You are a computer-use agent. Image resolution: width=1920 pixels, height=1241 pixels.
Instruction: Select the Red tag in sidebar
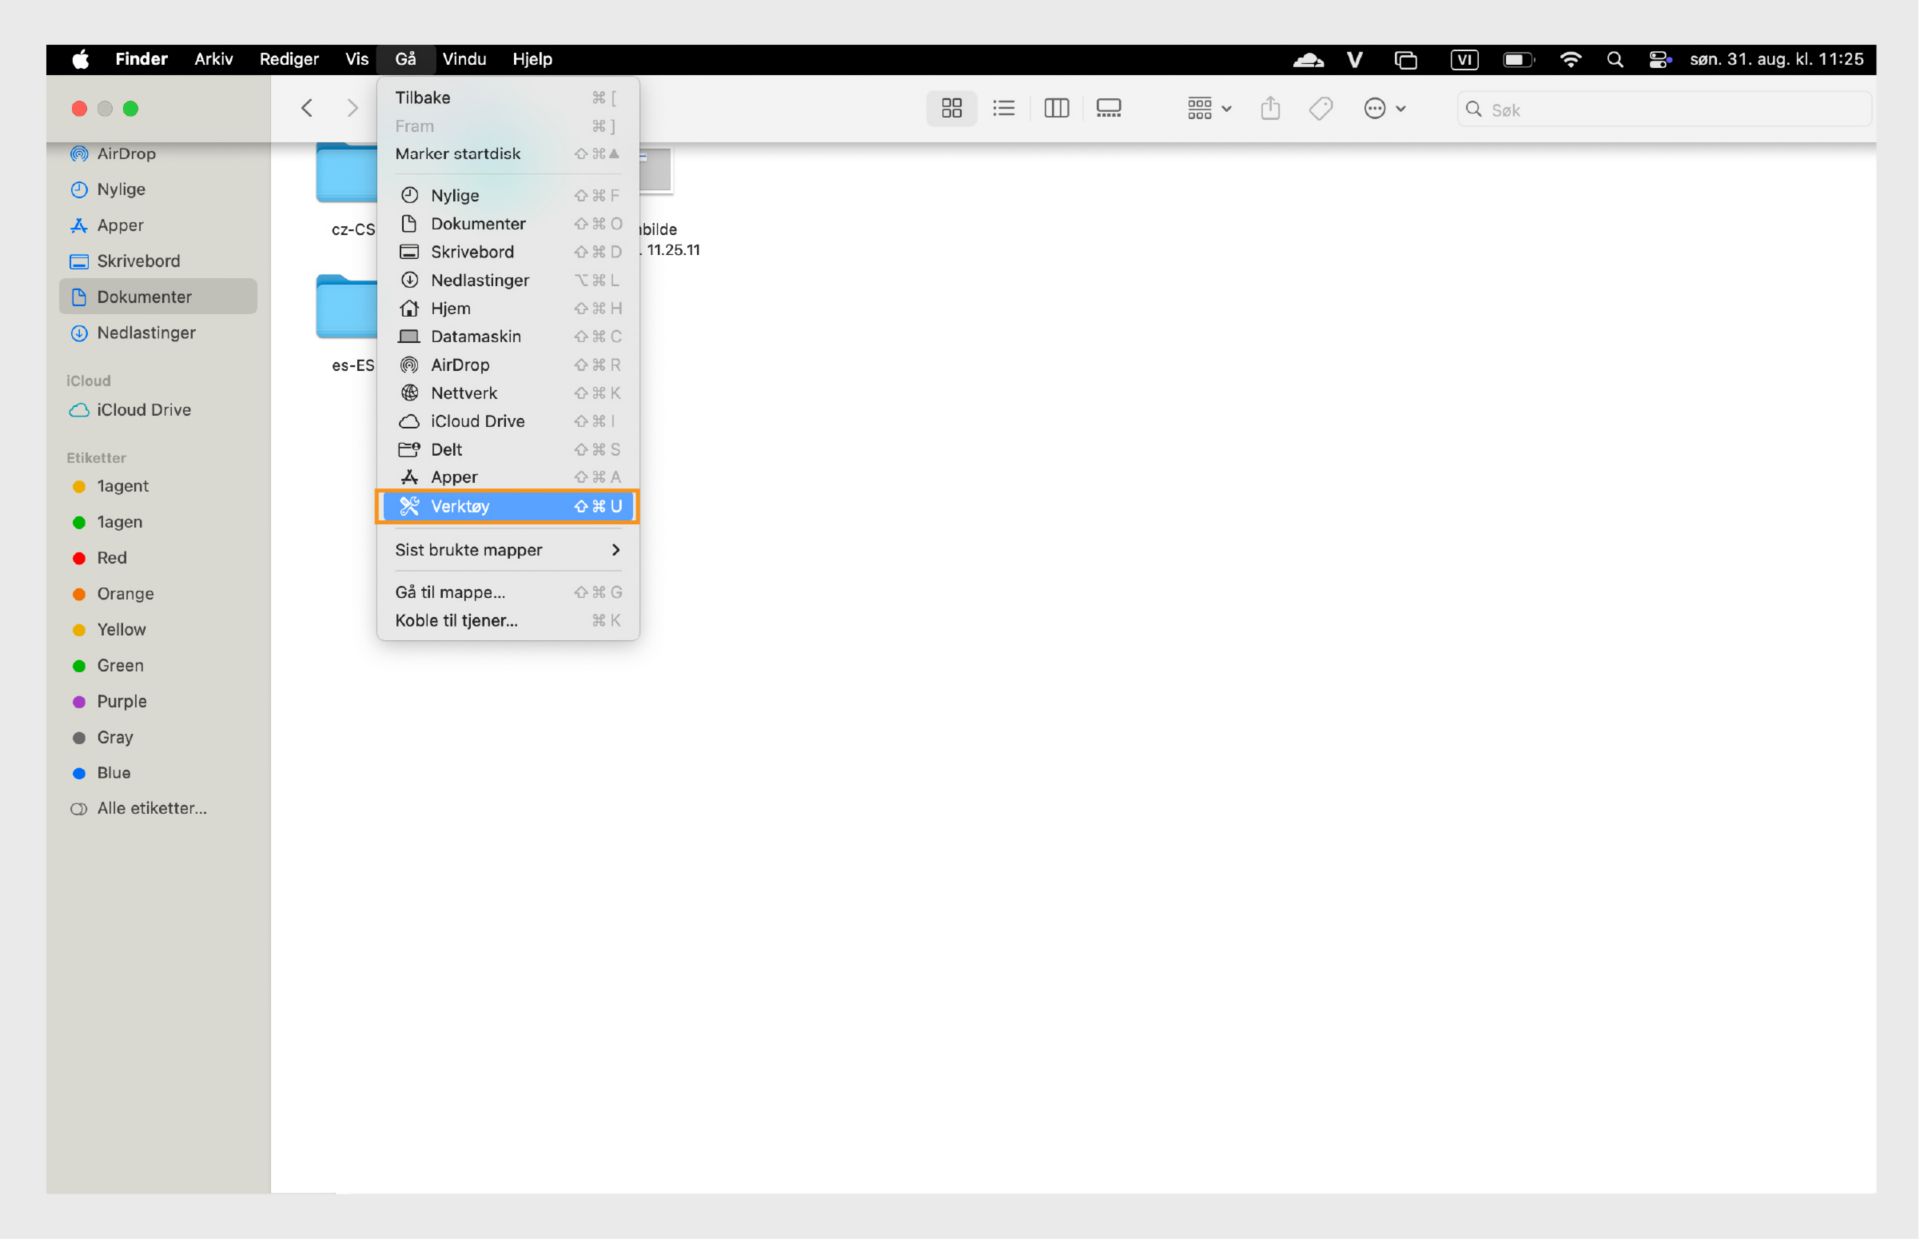click(x=111, y=558)
